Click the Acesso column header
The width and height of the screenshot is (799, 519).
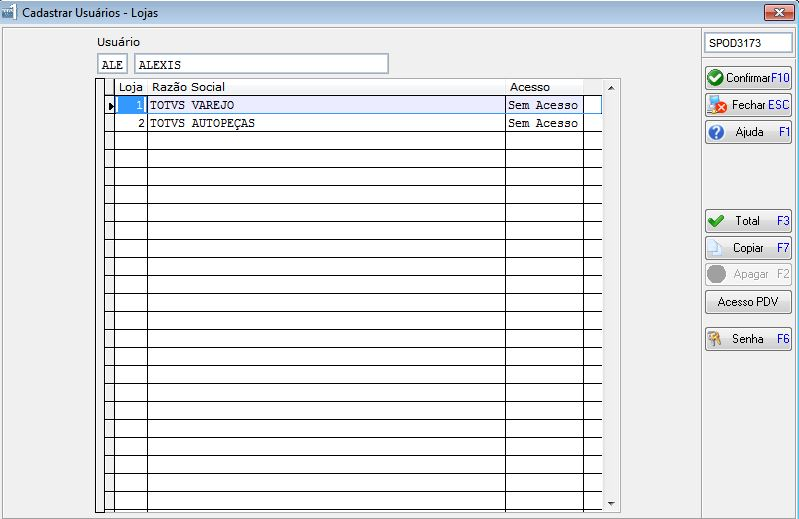pos(544,87)
